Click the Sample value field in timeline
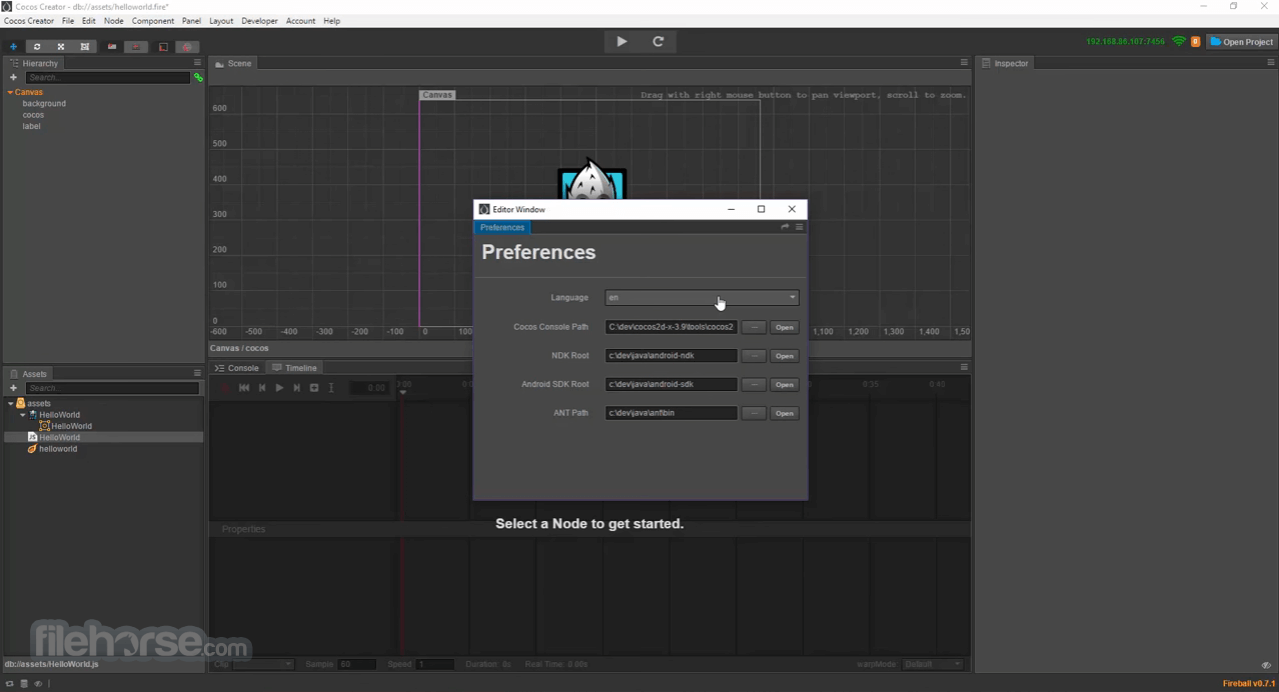Screen dimensions: 1279x692 pos(357,664)
